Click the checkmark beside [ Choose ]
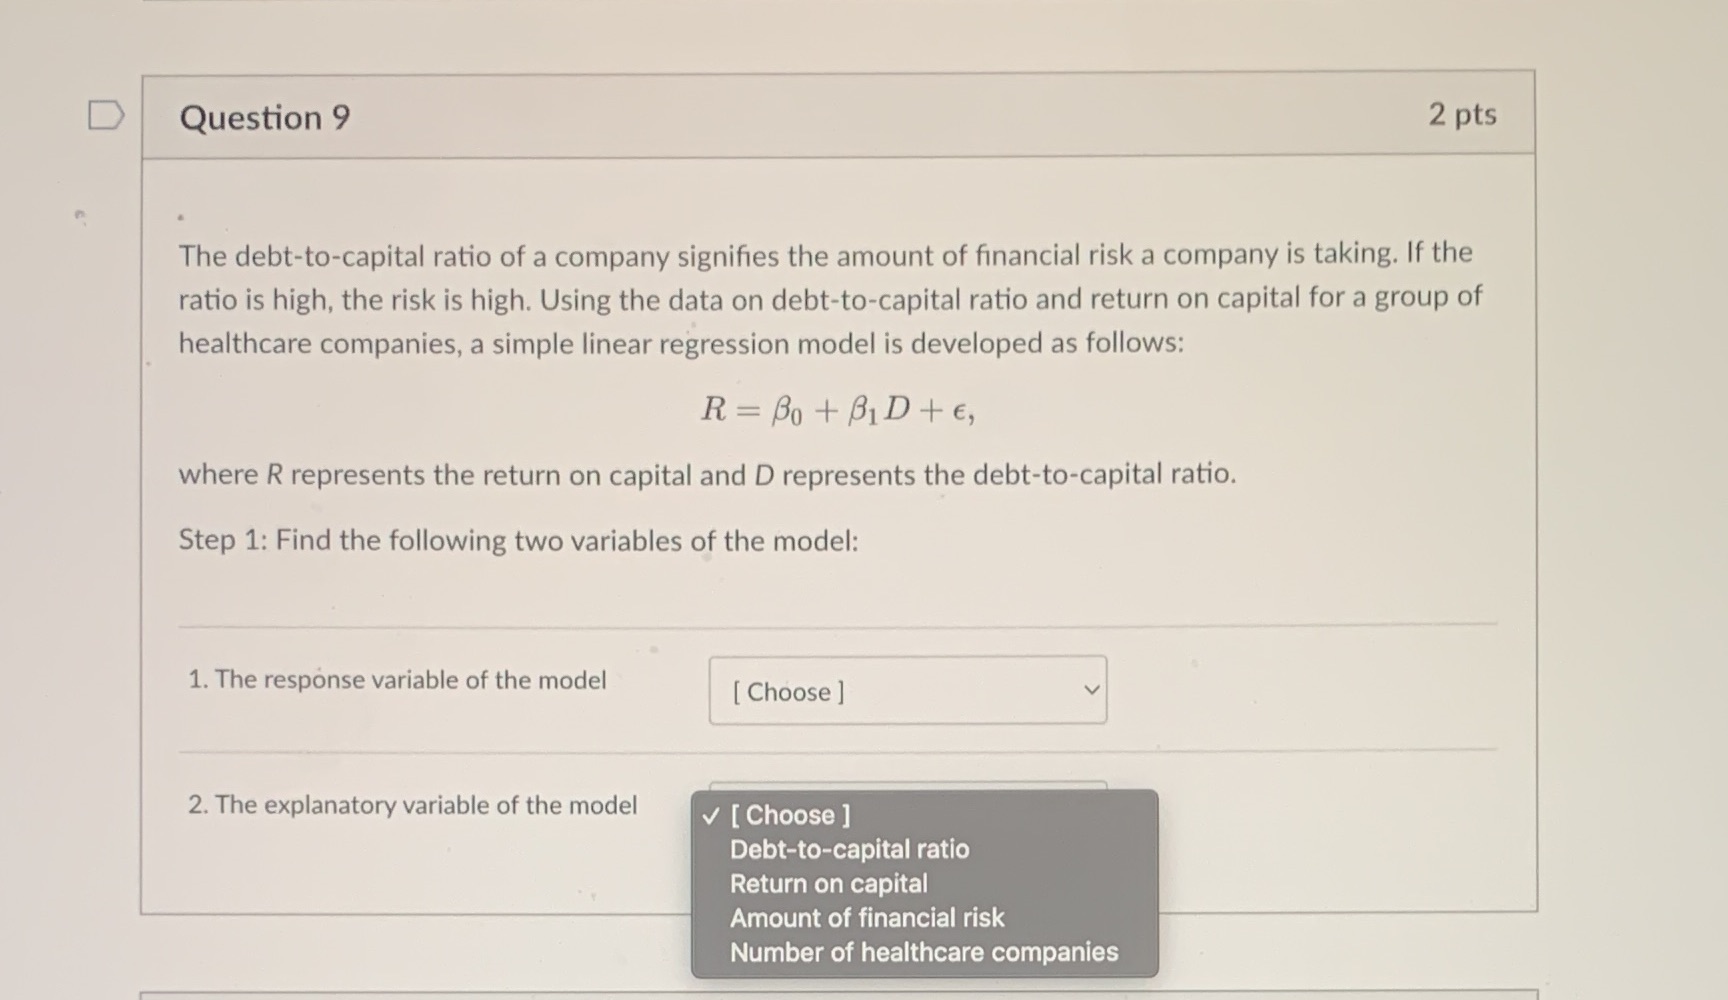Image resolution: width=1728 pixels, height=1000 pixels. 710,815
